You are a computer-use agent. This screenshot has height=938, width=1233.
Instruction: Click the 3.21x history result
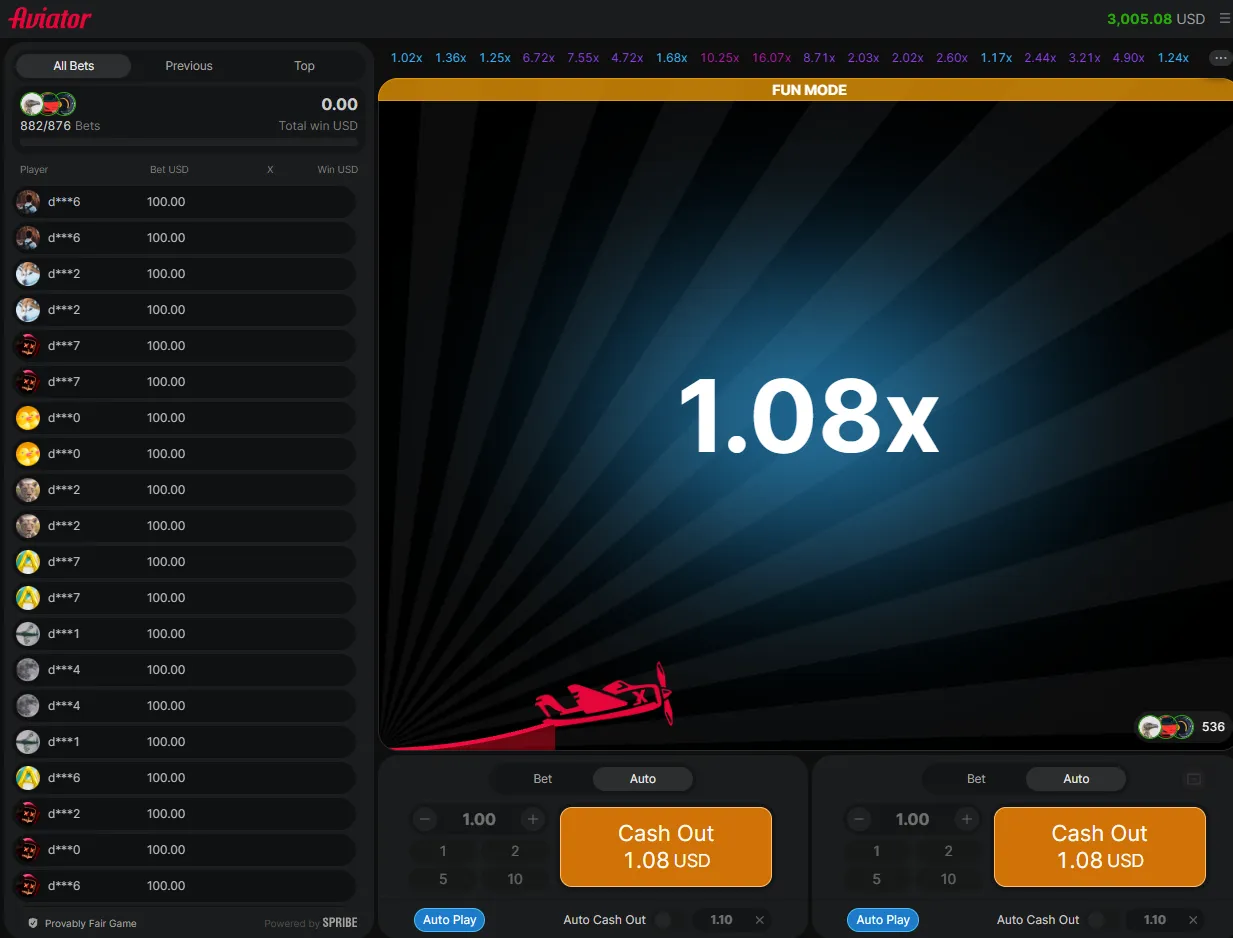tap(1084, 58)
